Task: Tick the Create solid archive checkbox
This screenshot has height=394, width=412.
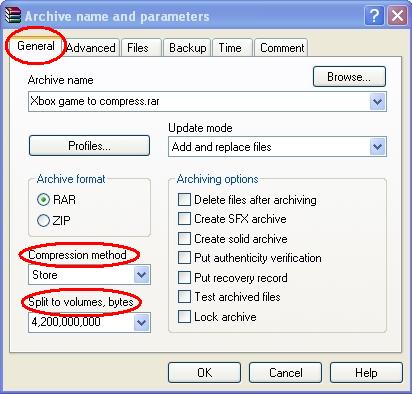Action: click(184, 239)
